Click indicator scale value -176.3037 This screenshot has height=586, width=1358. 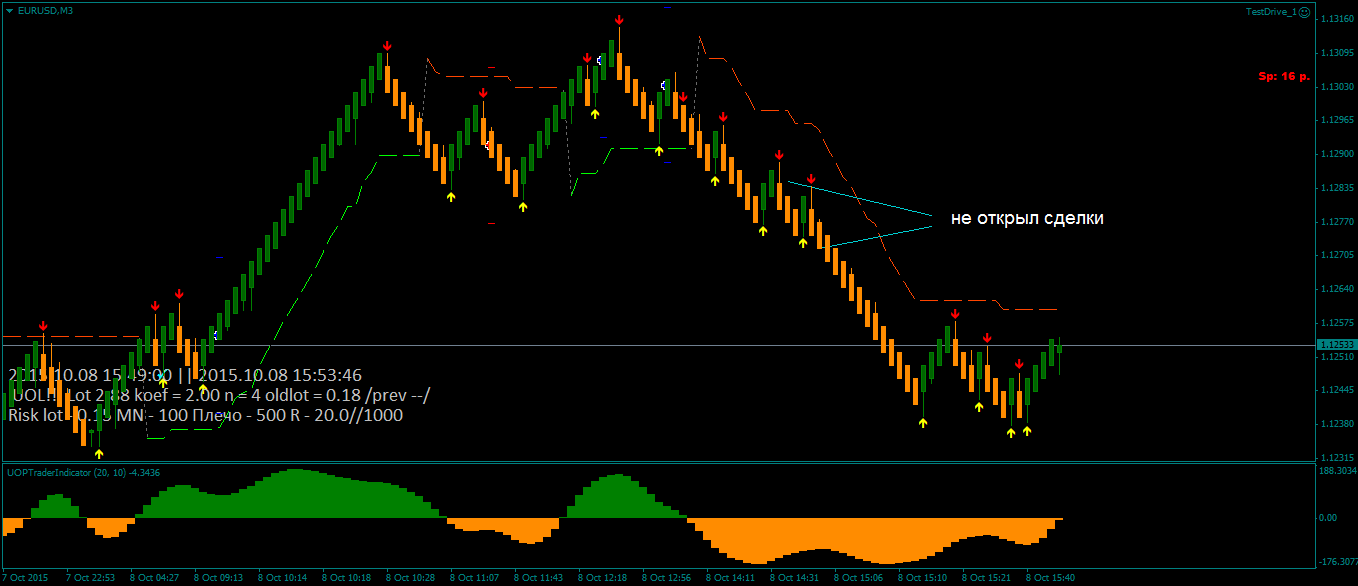[1337, 562]
